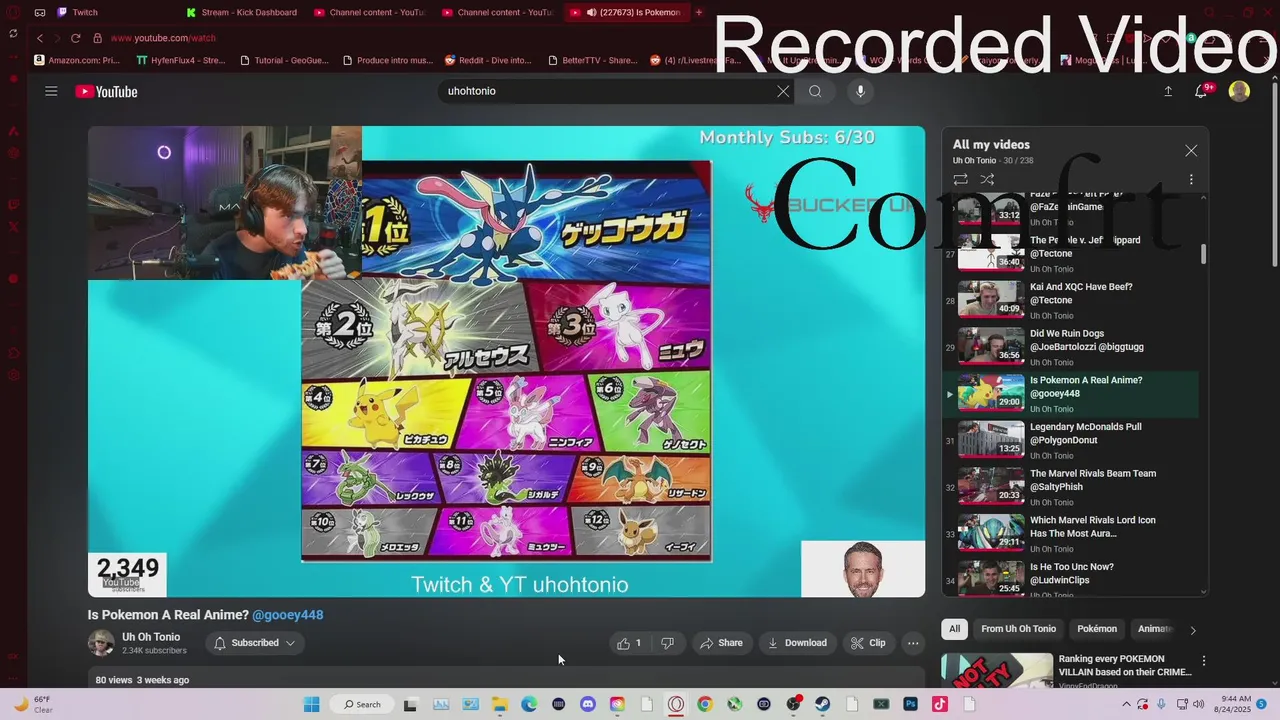Run search with magnifier button
Screen dimensions: 1280x720
(815, 91)
